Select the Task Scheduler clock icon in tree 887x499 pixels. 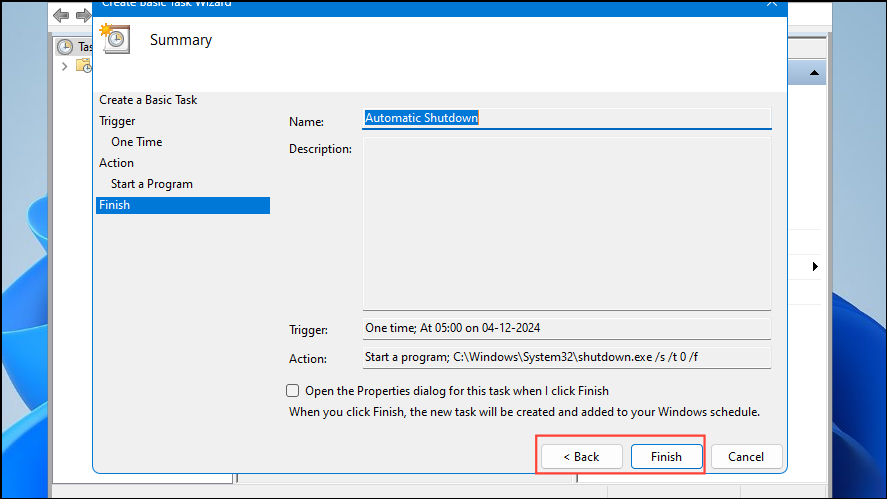click(x=65, y=46)
